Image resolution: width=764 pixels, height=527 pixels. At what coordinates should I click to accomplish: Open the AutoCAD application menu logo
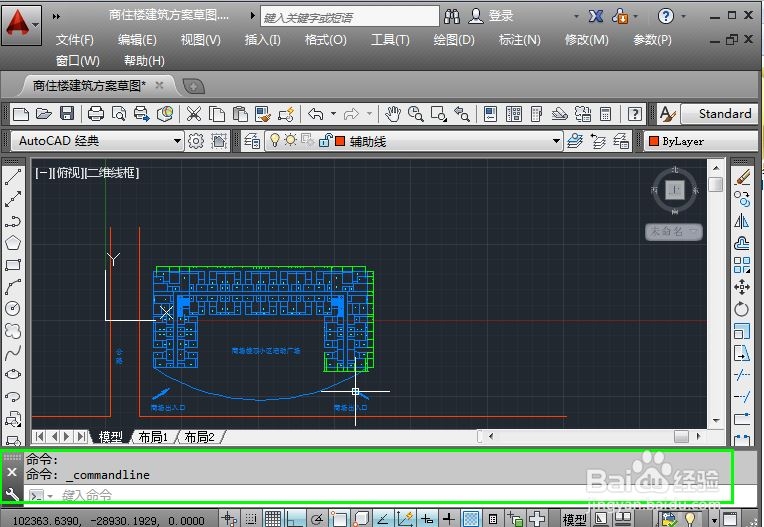21,25
